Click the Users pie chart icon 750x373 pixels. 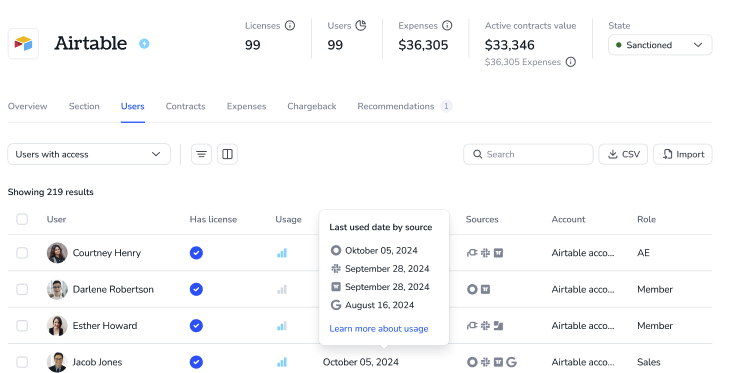coord(361,25)
